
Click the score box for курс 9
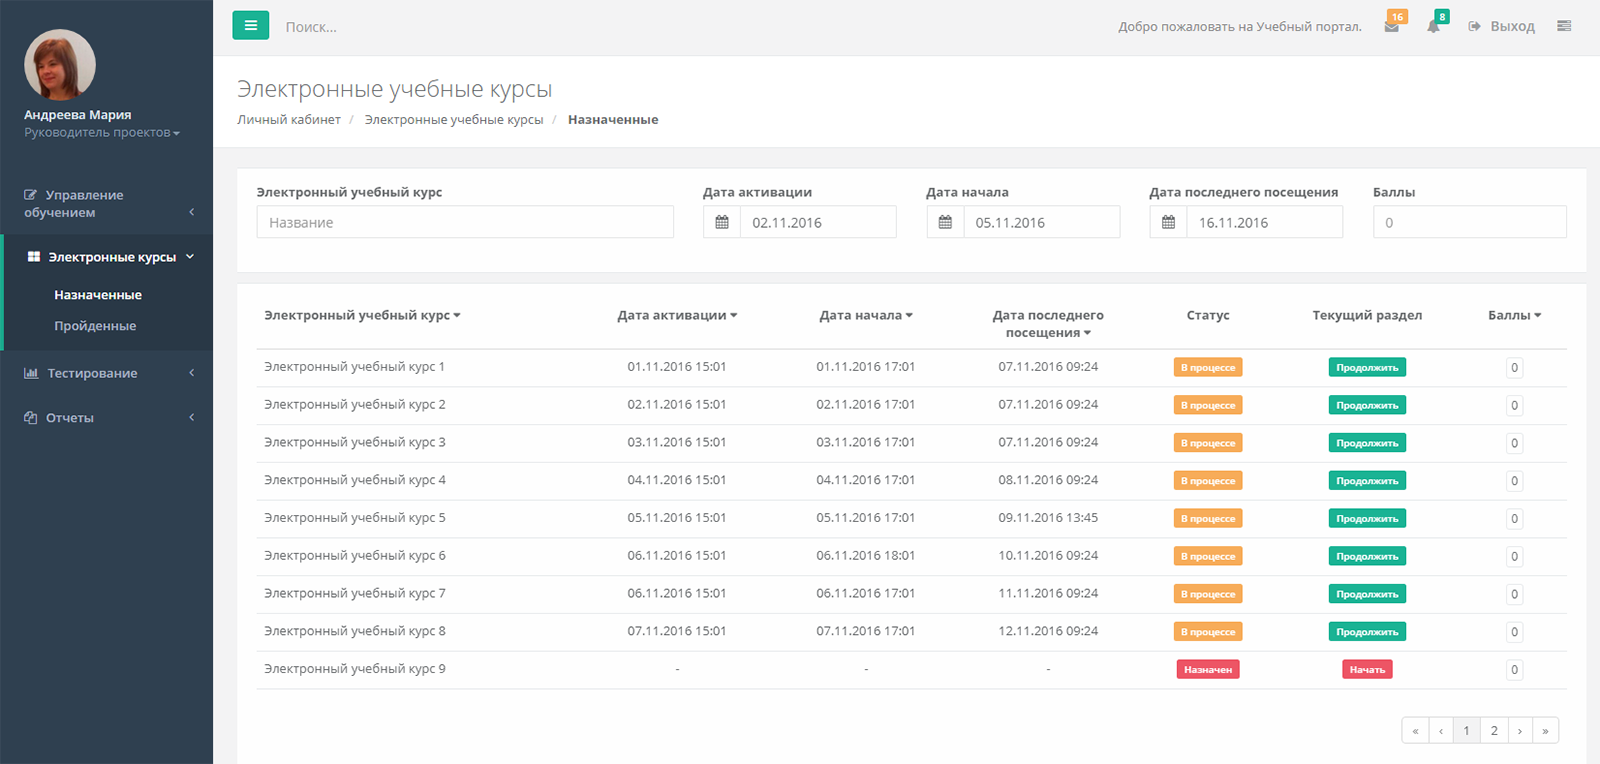tap(1514, 670)
